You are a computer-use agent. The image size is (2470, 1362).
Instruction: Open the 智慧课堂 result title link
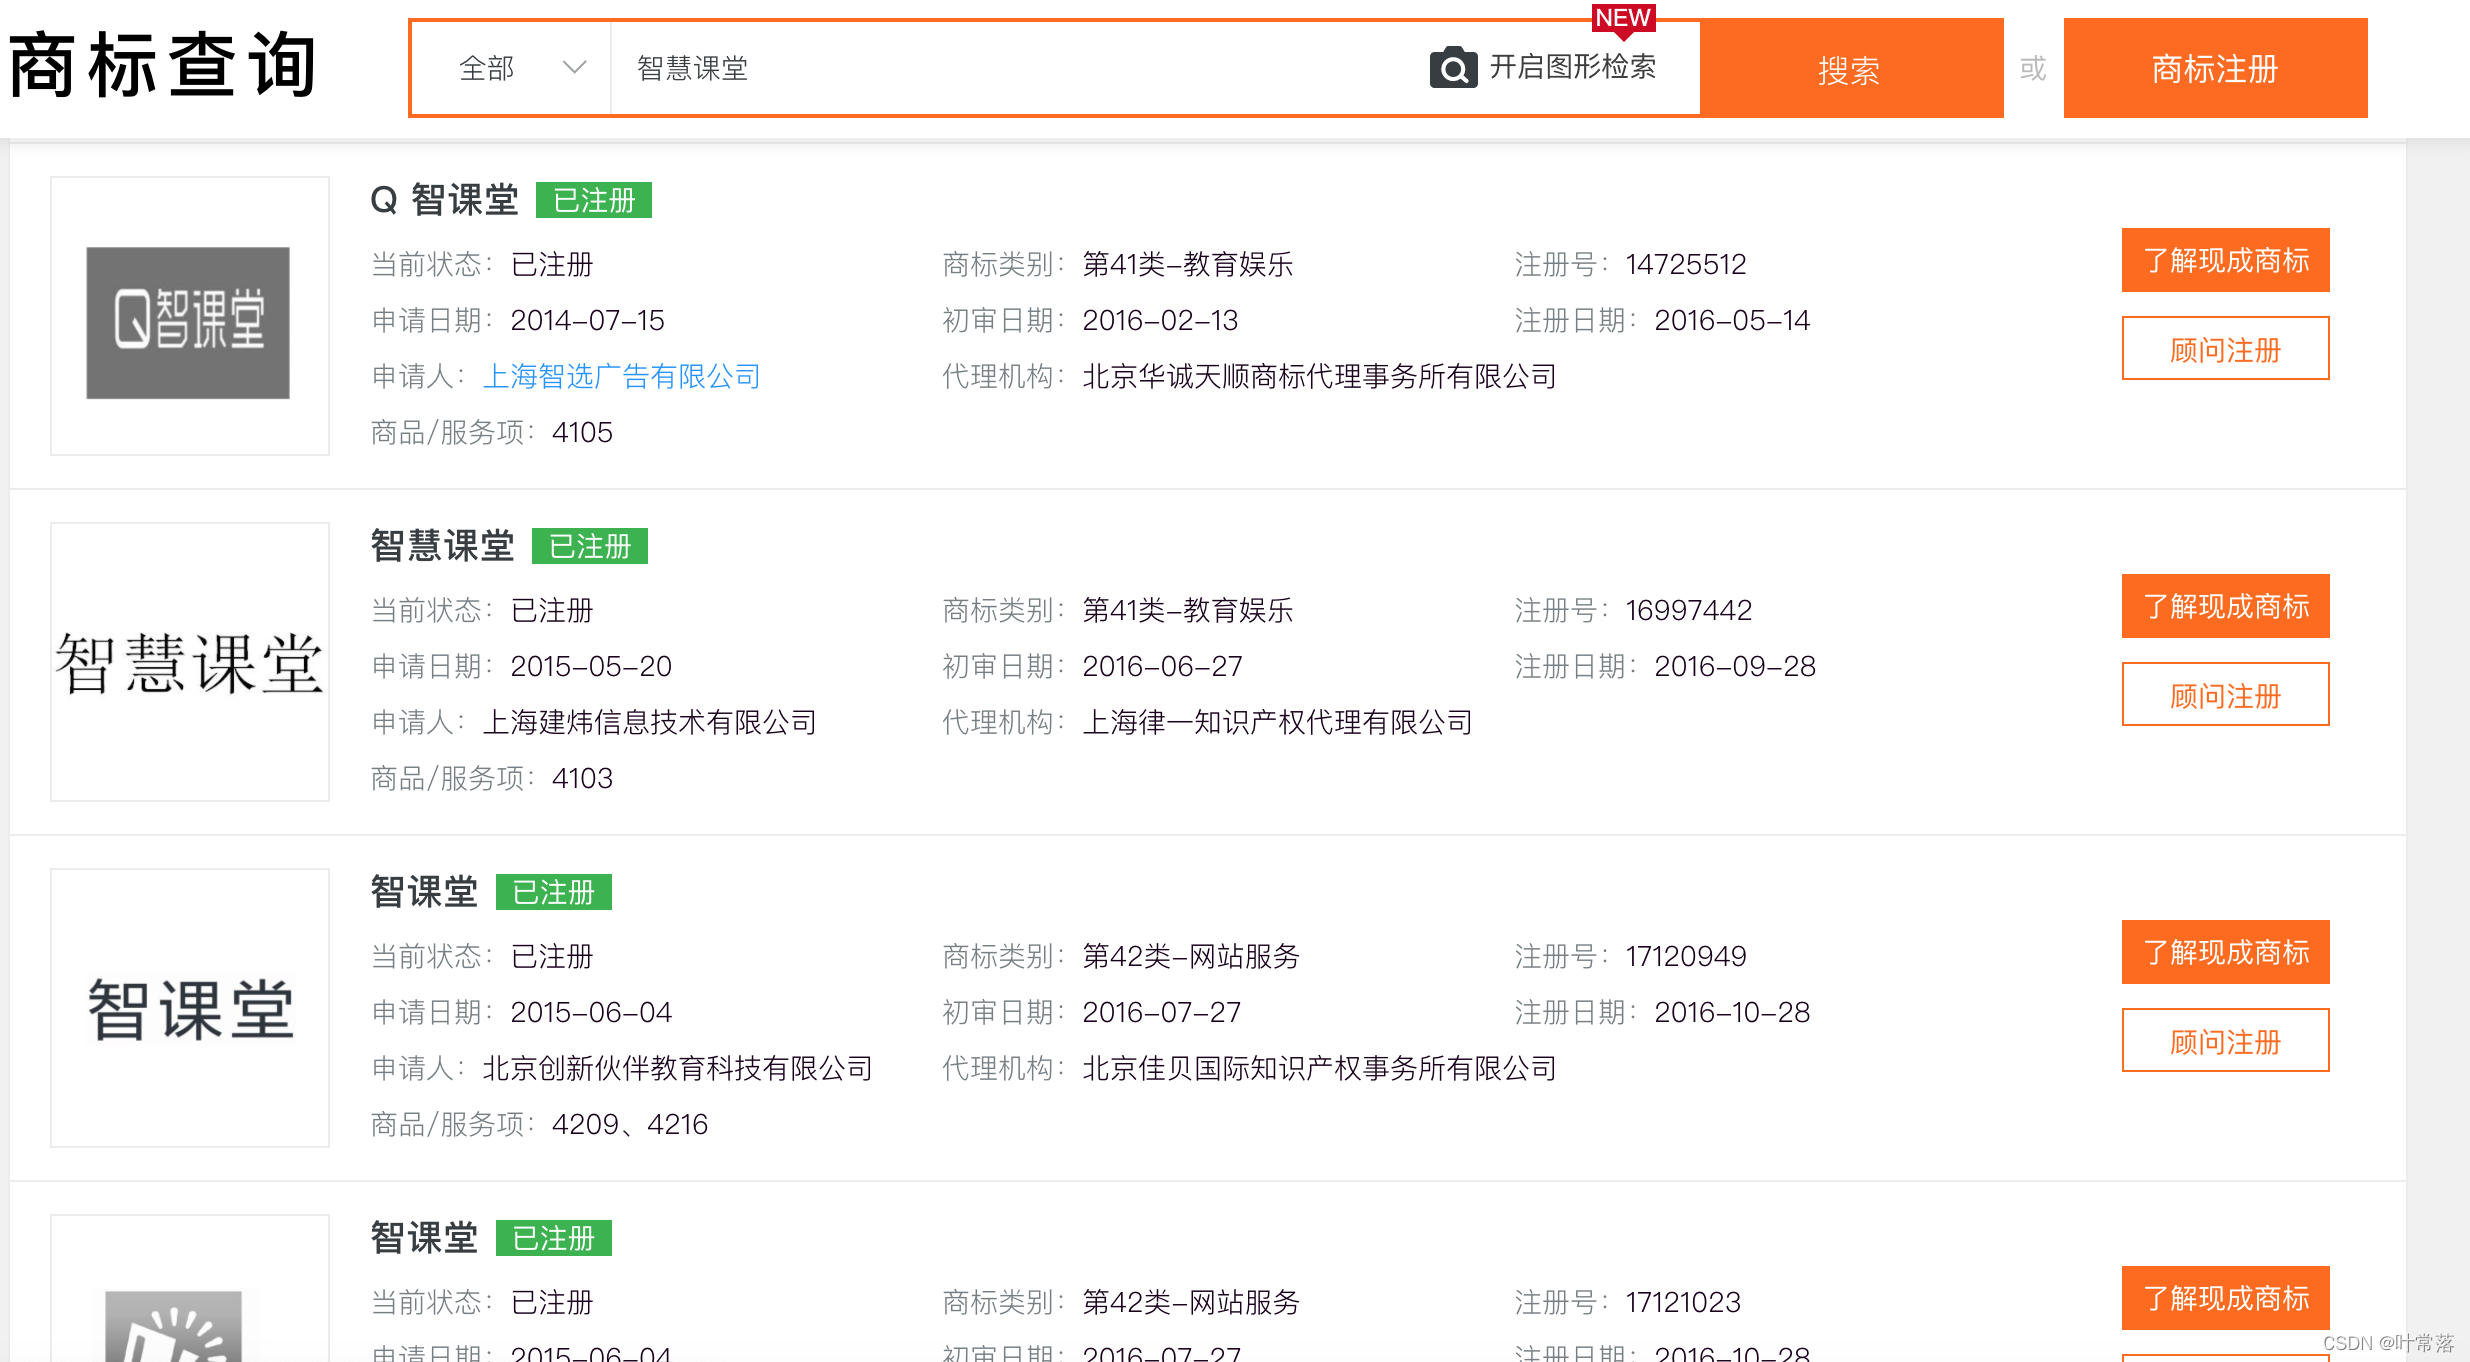[442, 546]
